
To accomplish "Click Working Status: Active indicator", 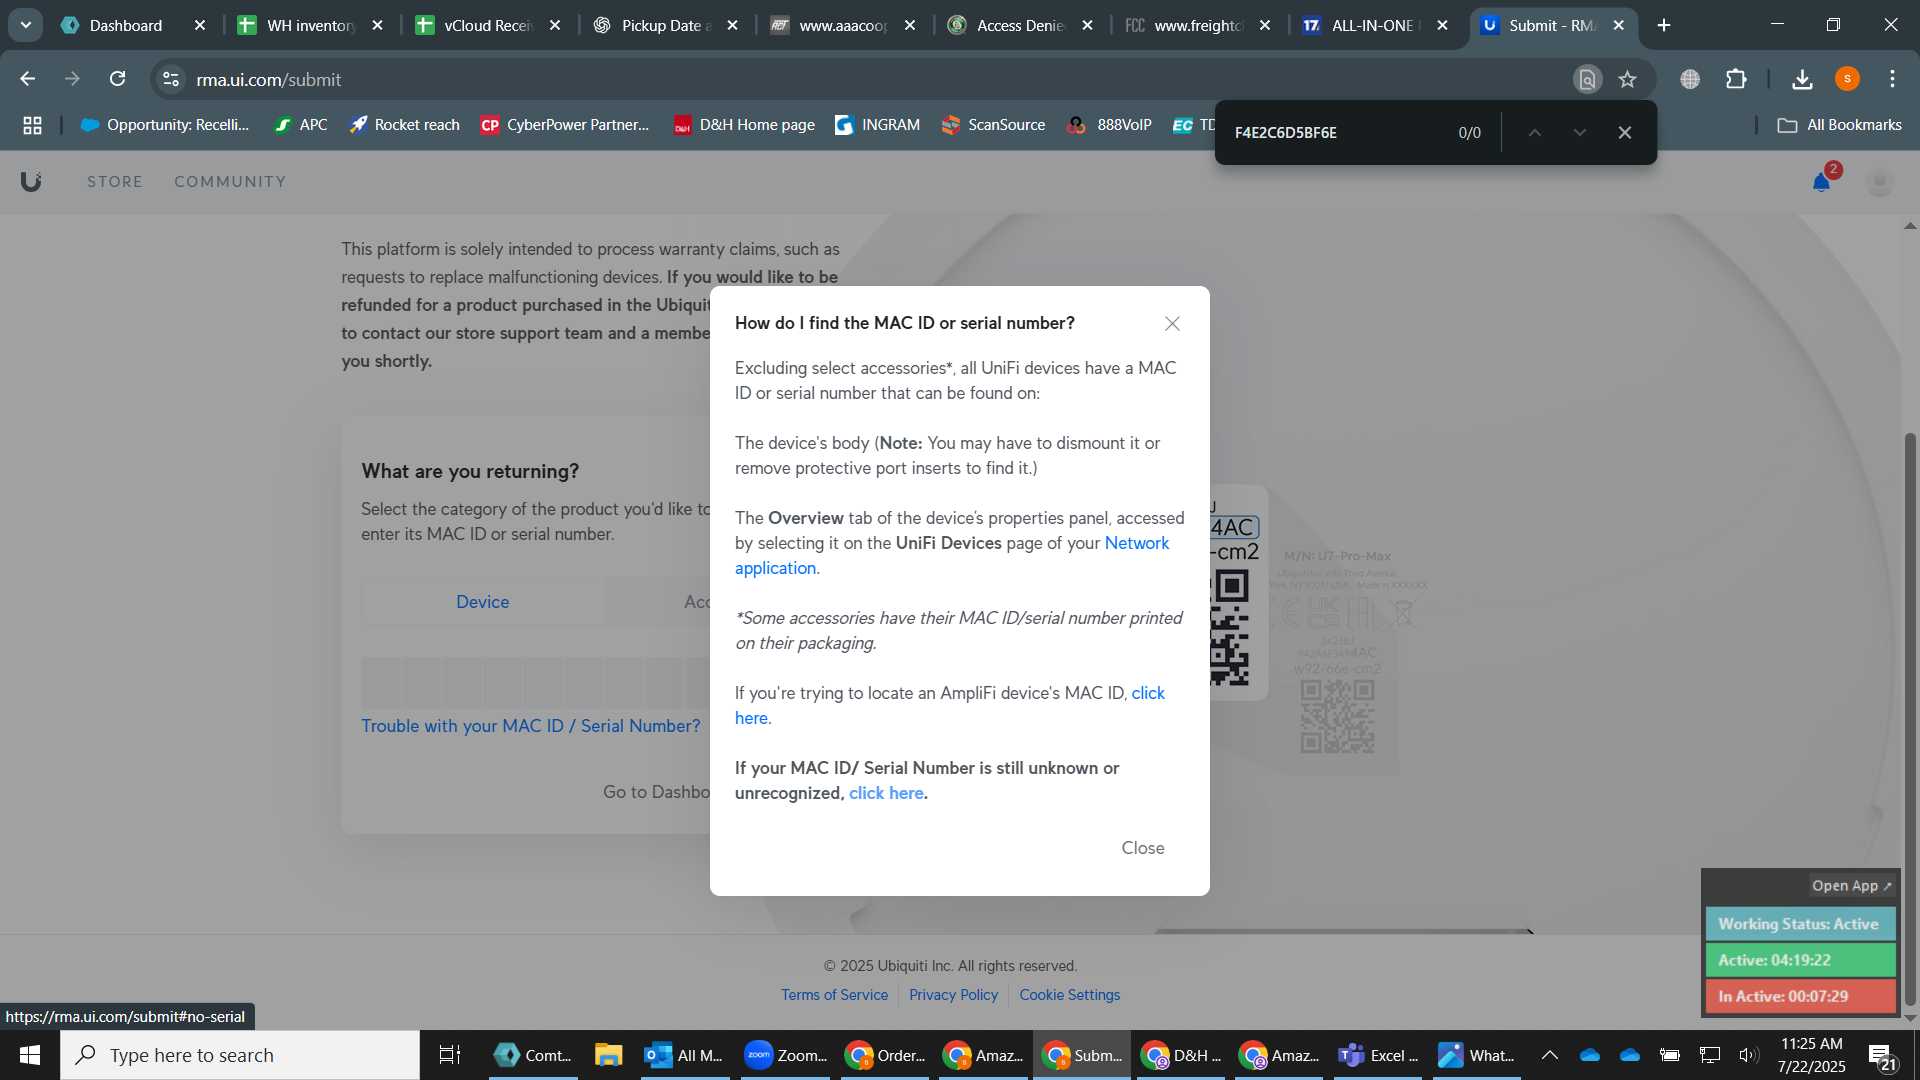I will coord(1800,924).
